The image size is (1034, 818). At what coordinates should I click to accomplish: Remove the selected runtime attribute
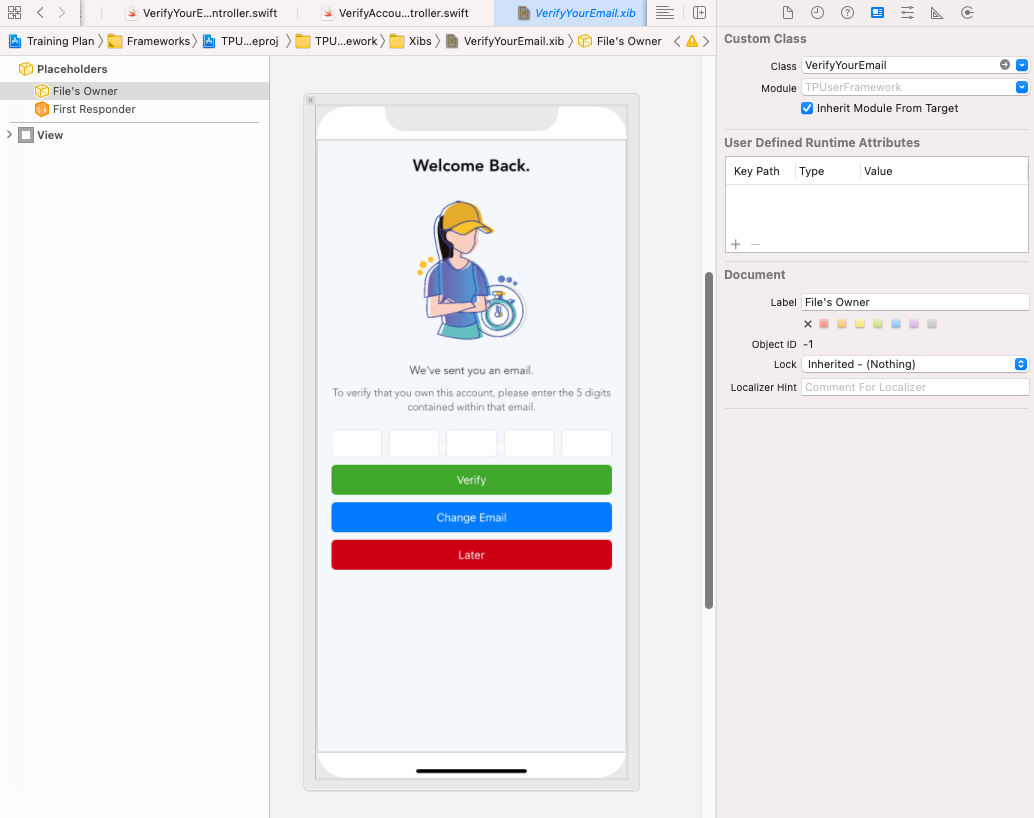point(756,244)
